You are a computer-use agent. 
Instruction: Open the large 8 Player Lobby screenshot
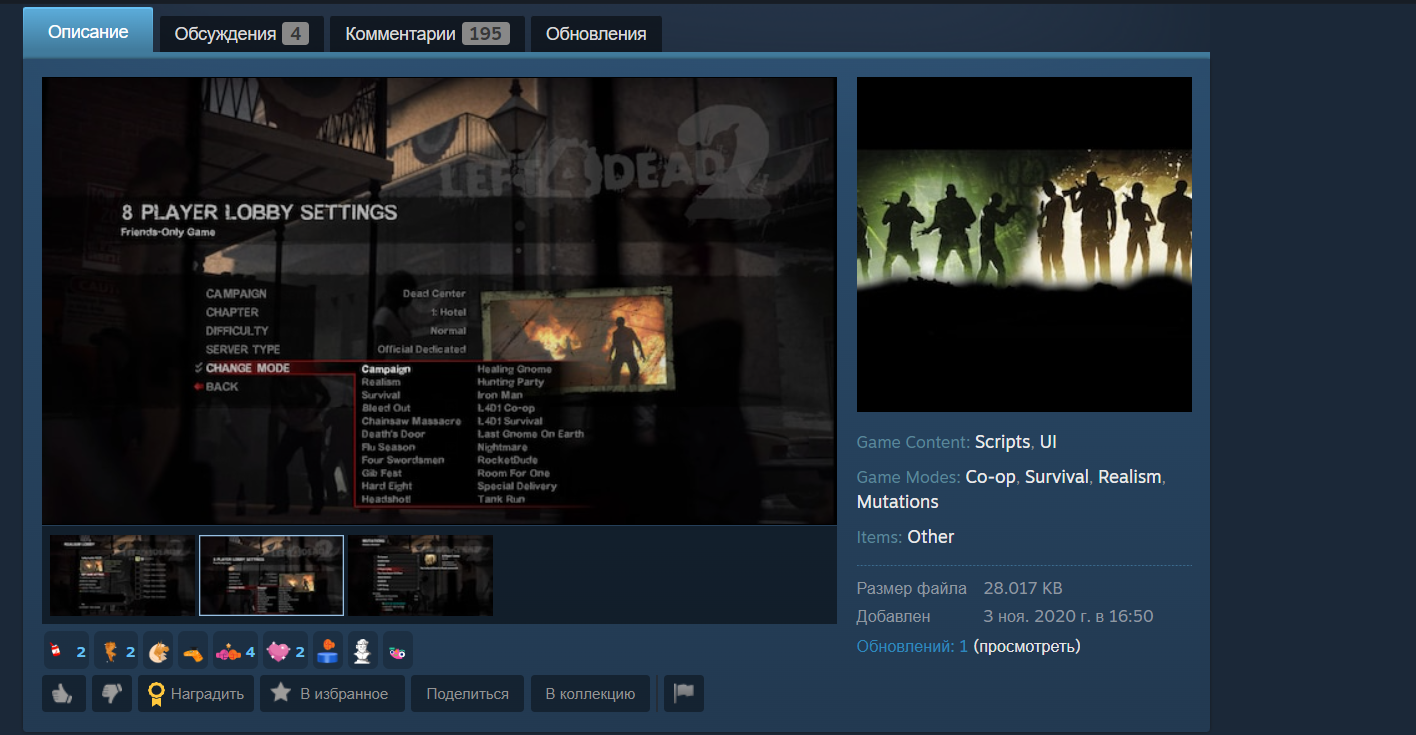click(439, 301)
